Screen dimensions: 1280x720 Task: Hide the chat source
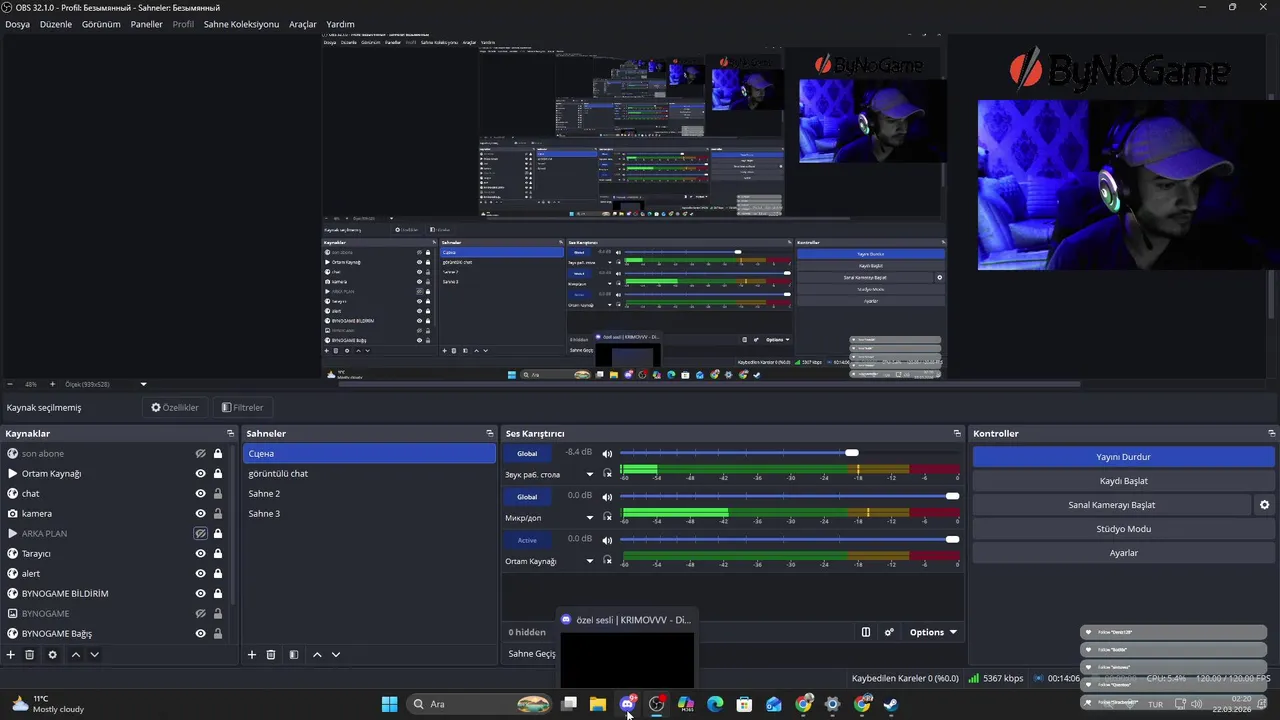[x=200, y=494]
